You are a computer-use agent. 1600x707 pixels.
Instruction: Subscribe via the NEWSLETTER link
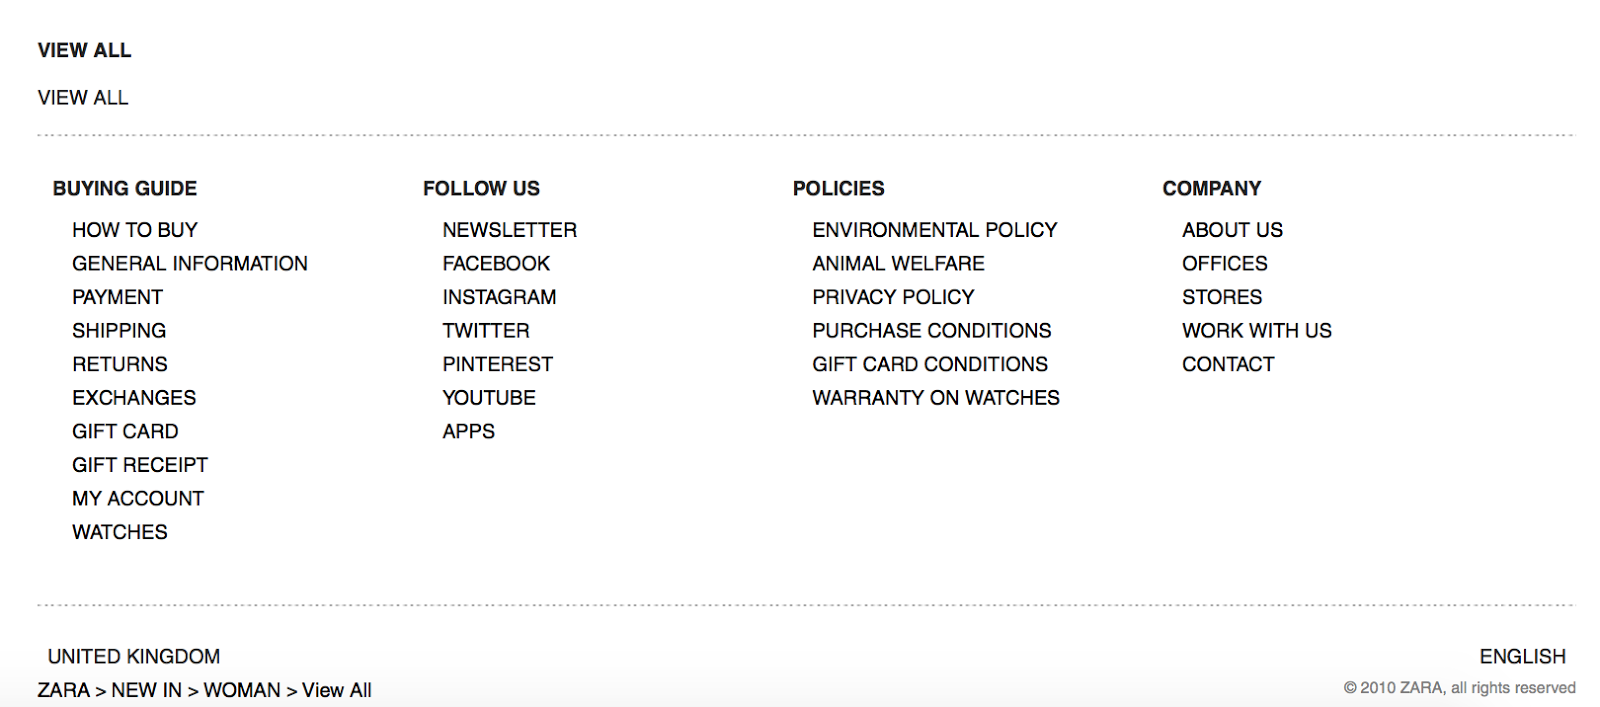click(509, 230)
